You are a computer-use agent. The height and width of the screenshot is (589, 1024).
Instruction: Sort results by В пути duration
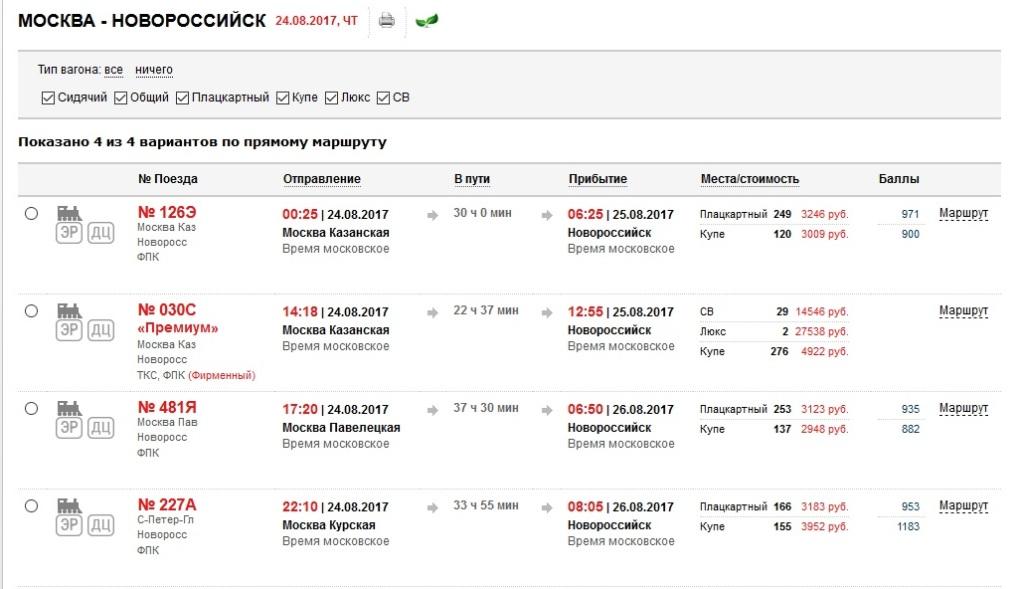(x=472, y=179)
